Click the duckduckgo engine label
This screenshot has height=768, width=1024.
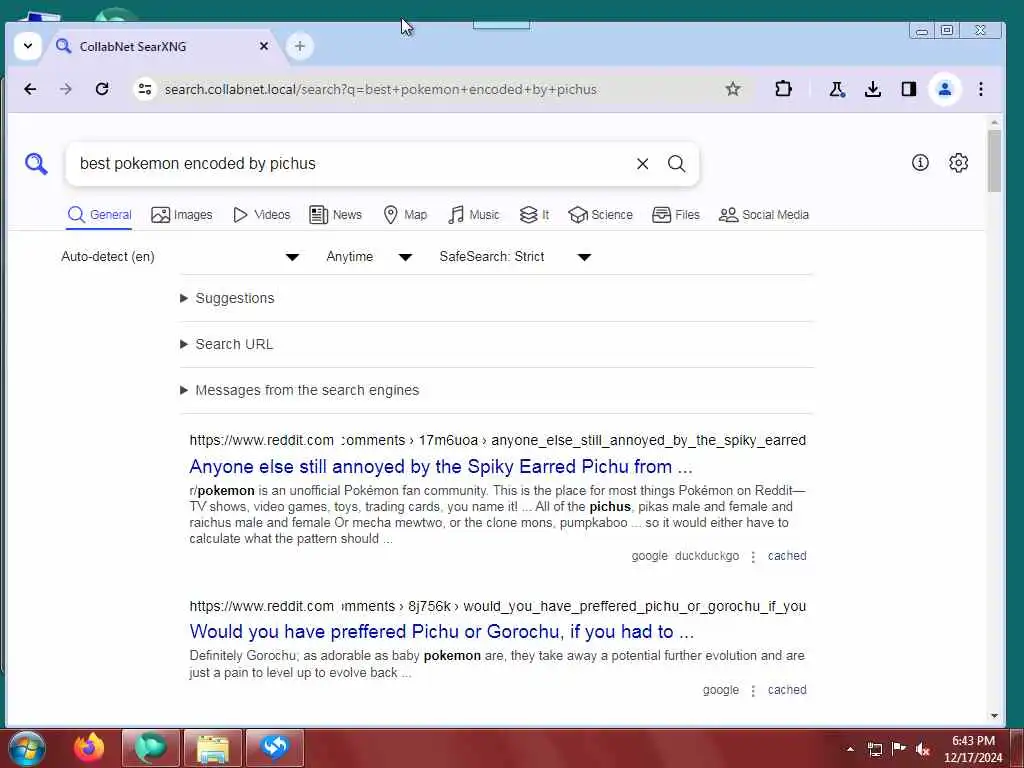707,556
